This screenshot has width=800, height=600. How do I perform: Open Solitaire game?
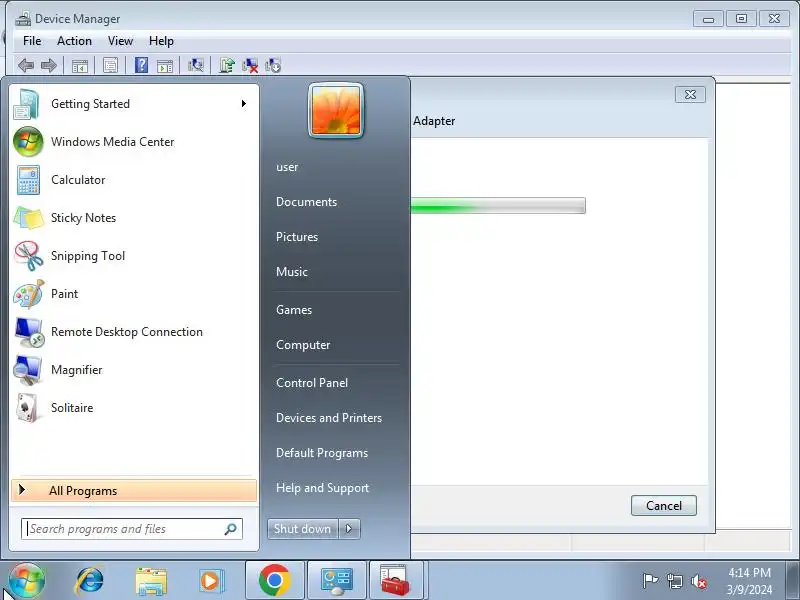(133, 408)
